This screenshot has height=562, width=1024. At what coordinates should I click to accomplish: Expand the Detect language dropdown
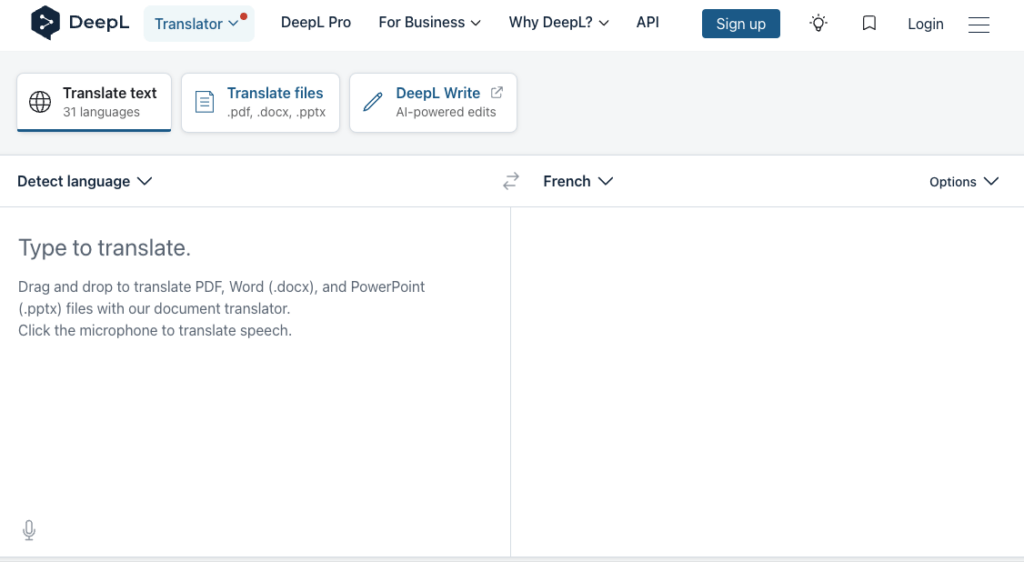[x=84, y=181]
